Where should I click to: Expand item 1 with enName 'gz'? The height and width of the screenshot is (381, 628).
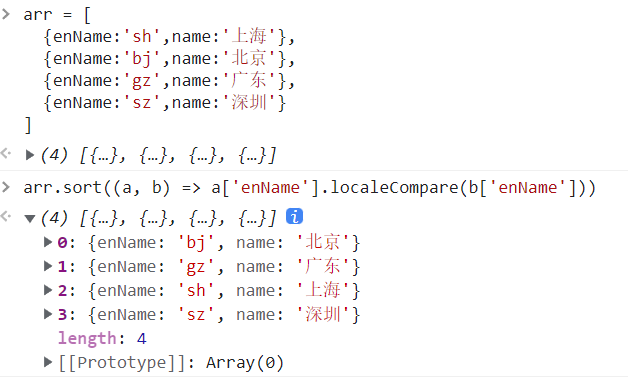(48, 266)
